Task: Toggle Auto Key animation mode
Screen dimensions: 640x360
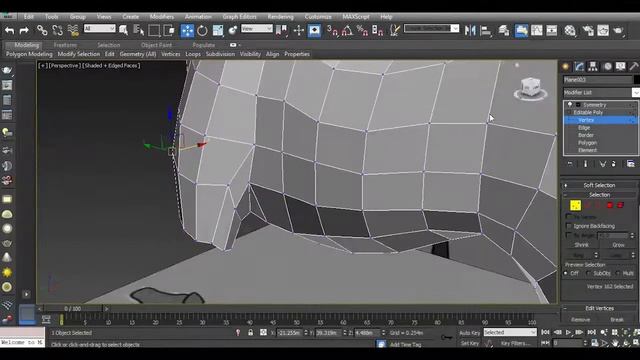Action: tap(470, 333)
